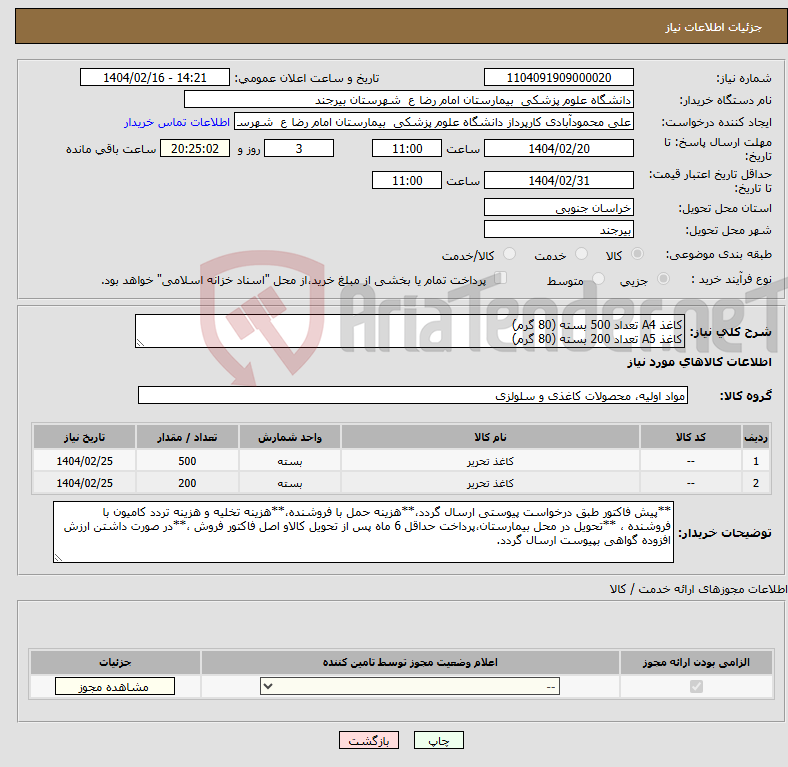Click the announcement date field 1404/02/16 - 14:21
Screen dimensions: 788x767
coord(155,78)
